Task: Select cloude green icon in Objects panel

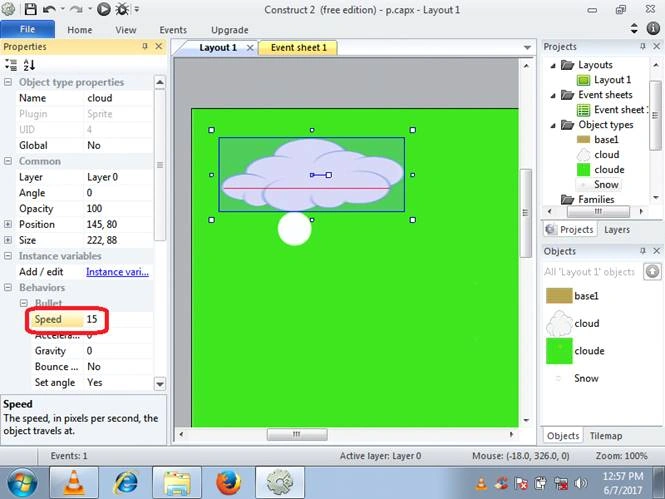Action: coord(559,351)
